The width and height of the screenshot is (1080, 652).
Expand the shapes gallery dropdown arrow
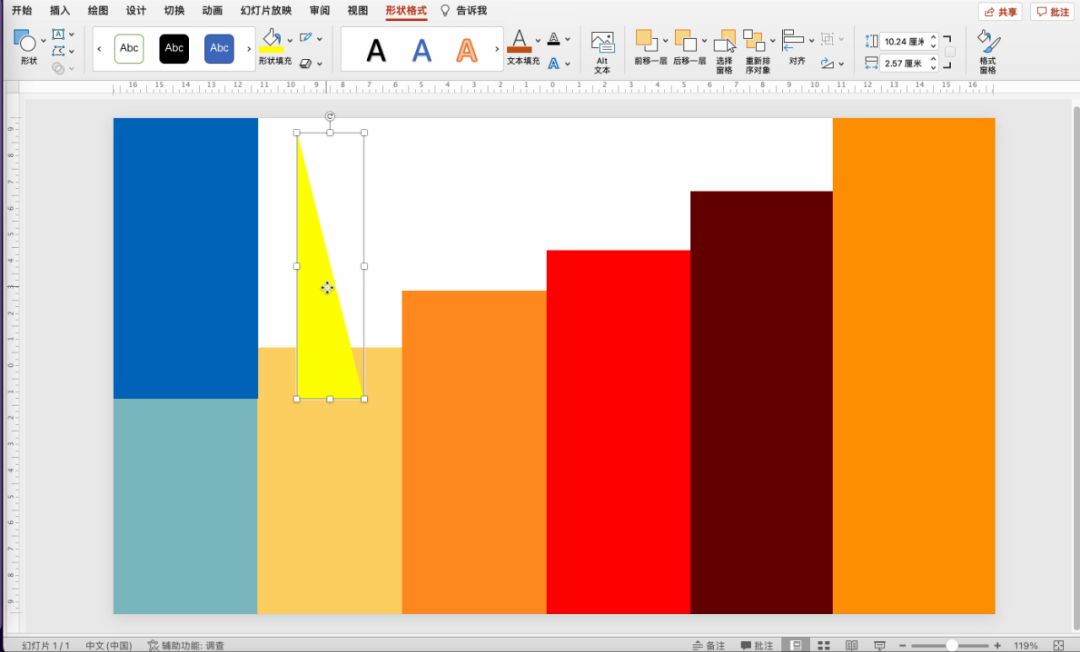43,41
